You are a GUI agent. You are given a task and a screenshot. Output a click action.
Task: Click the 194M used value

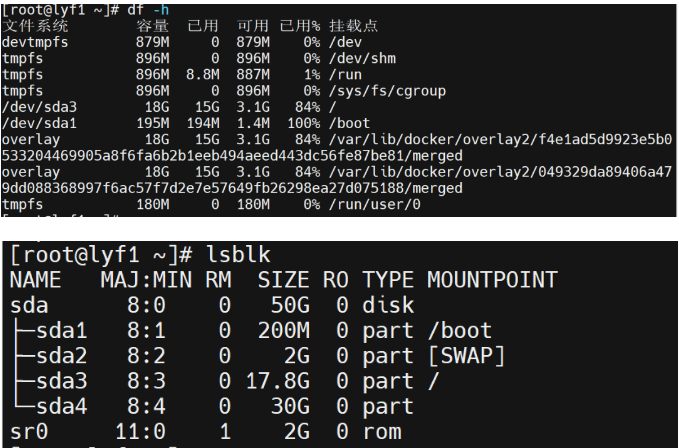point(203,123)
